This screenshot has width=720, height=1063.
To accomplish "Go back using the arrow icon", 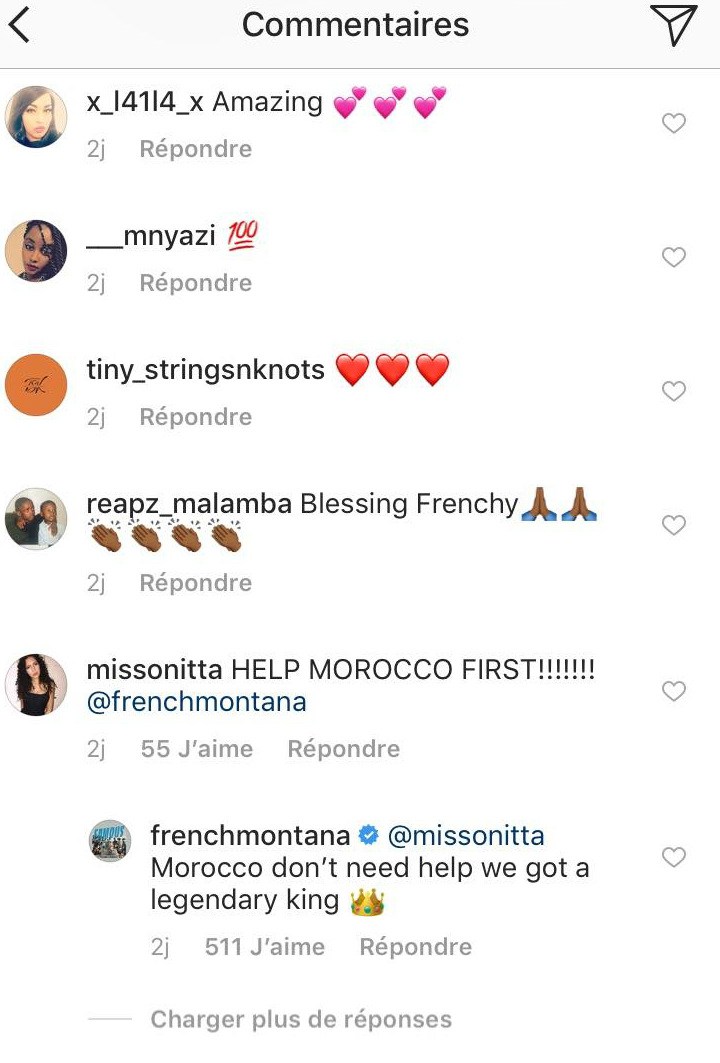I will point(20,26).
